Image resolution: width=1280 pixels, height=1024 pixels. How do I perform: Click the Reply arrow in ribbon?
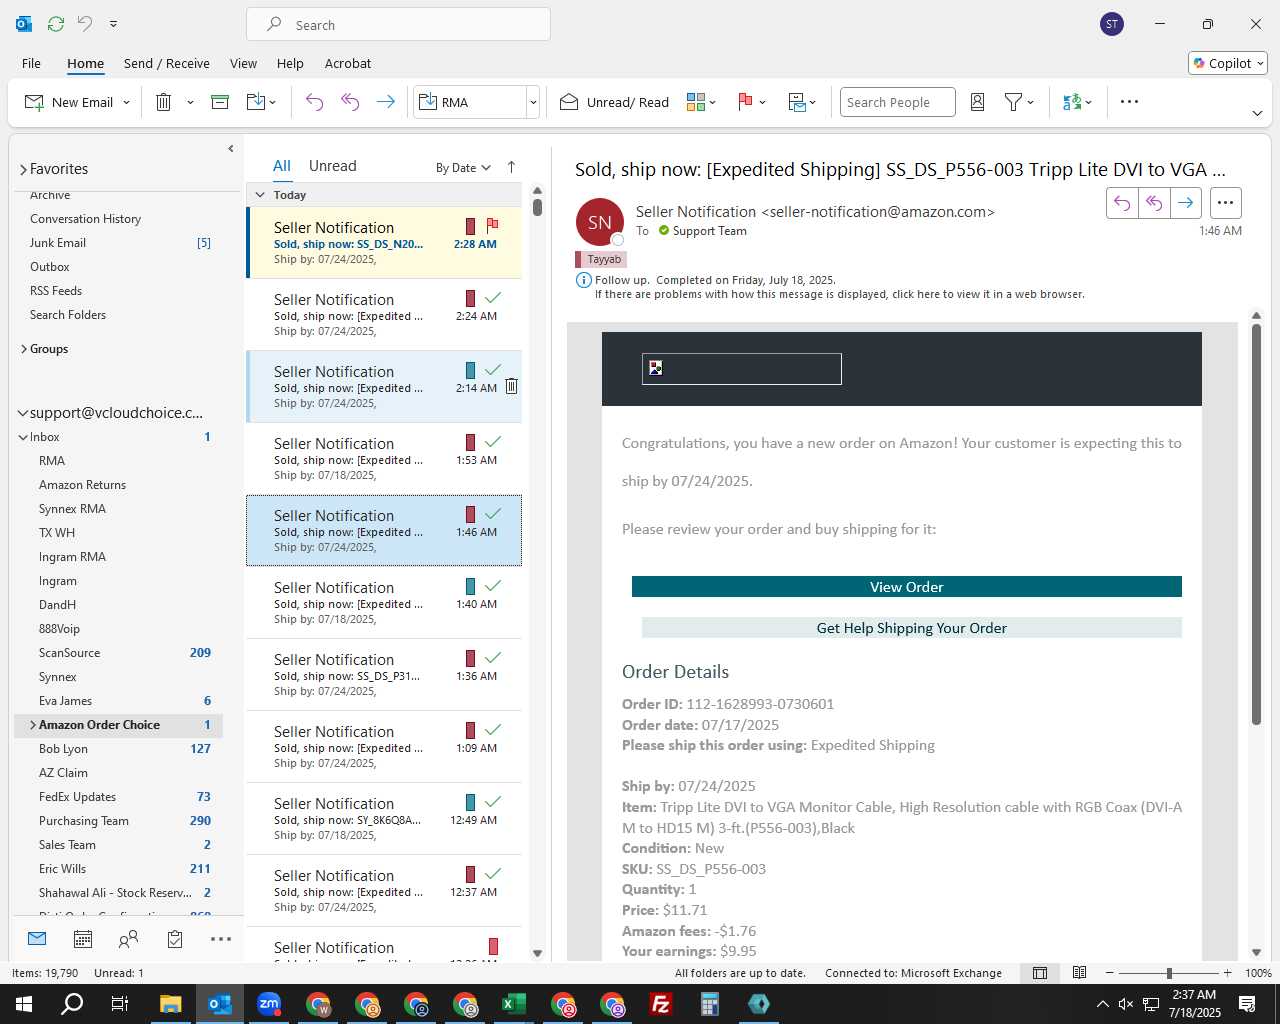pos(314,102)
